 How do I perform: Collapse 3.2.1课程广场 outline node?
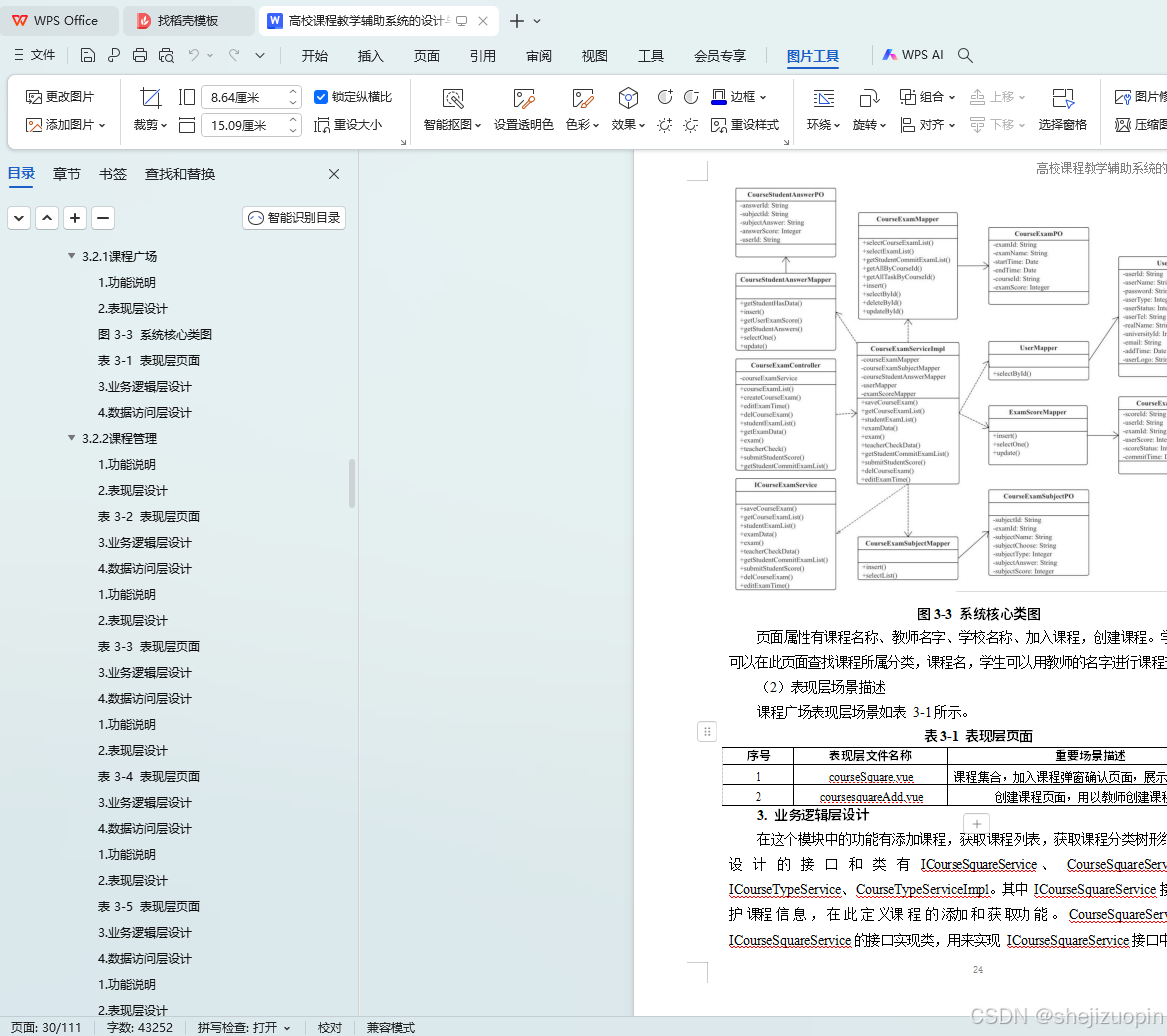tap(71, 256)
